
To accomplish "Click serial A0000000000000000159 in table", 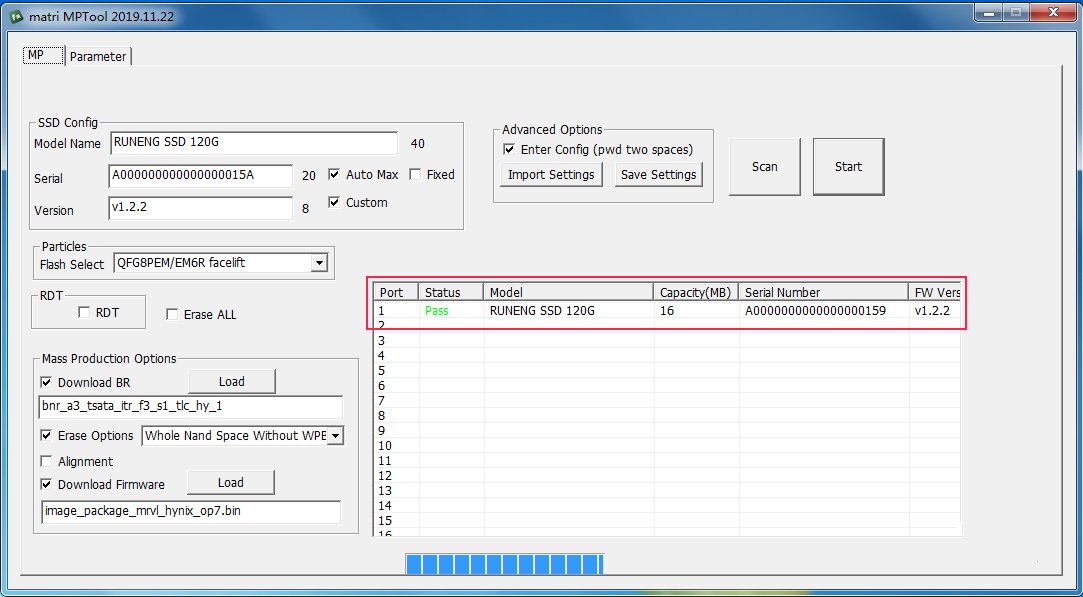I will [x=815, y=311].
